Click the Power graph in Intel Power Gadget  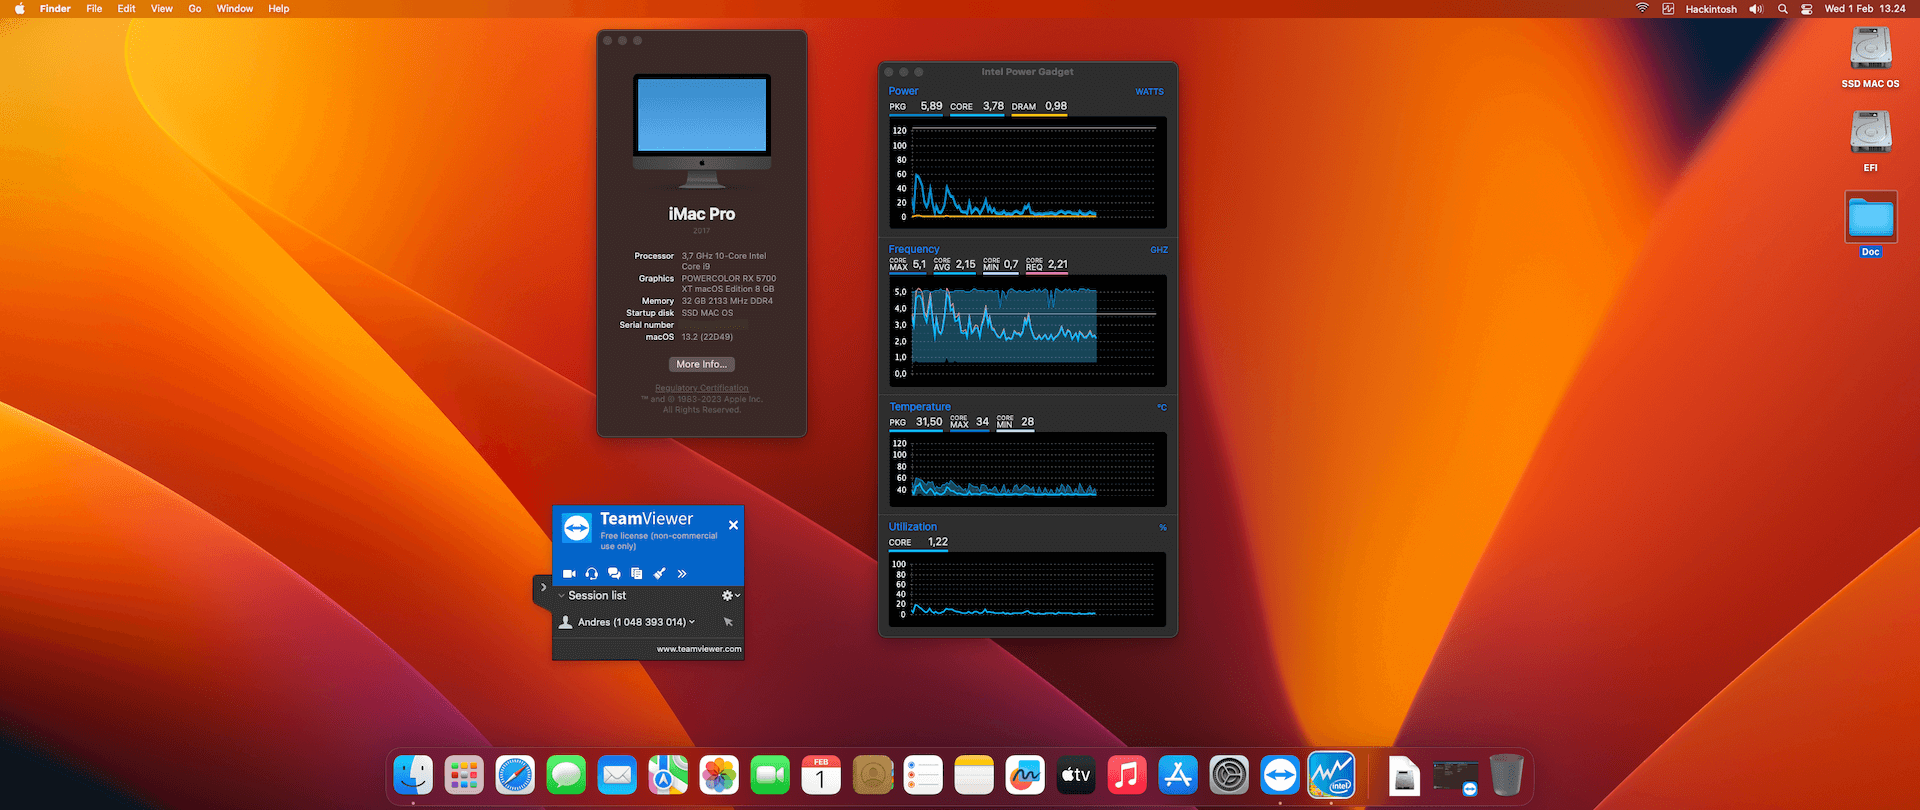coord(1028,172)
